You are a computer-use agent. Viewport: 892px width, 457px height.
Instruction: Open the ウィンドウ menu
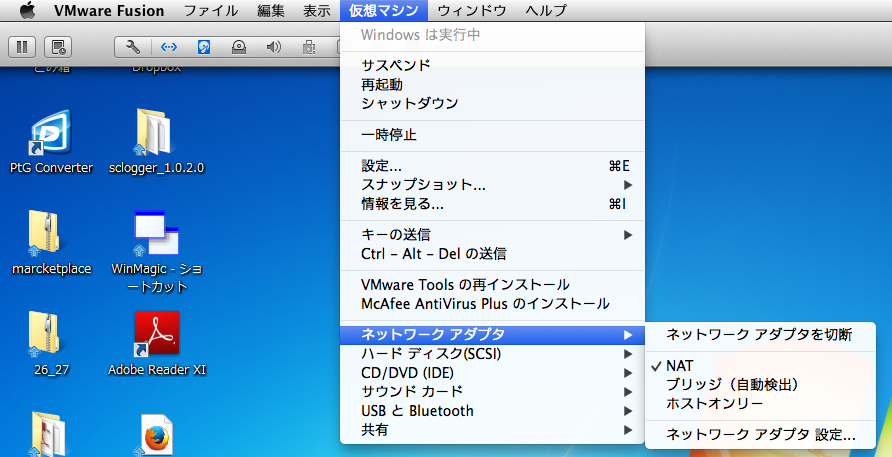(x=472, y=10)
